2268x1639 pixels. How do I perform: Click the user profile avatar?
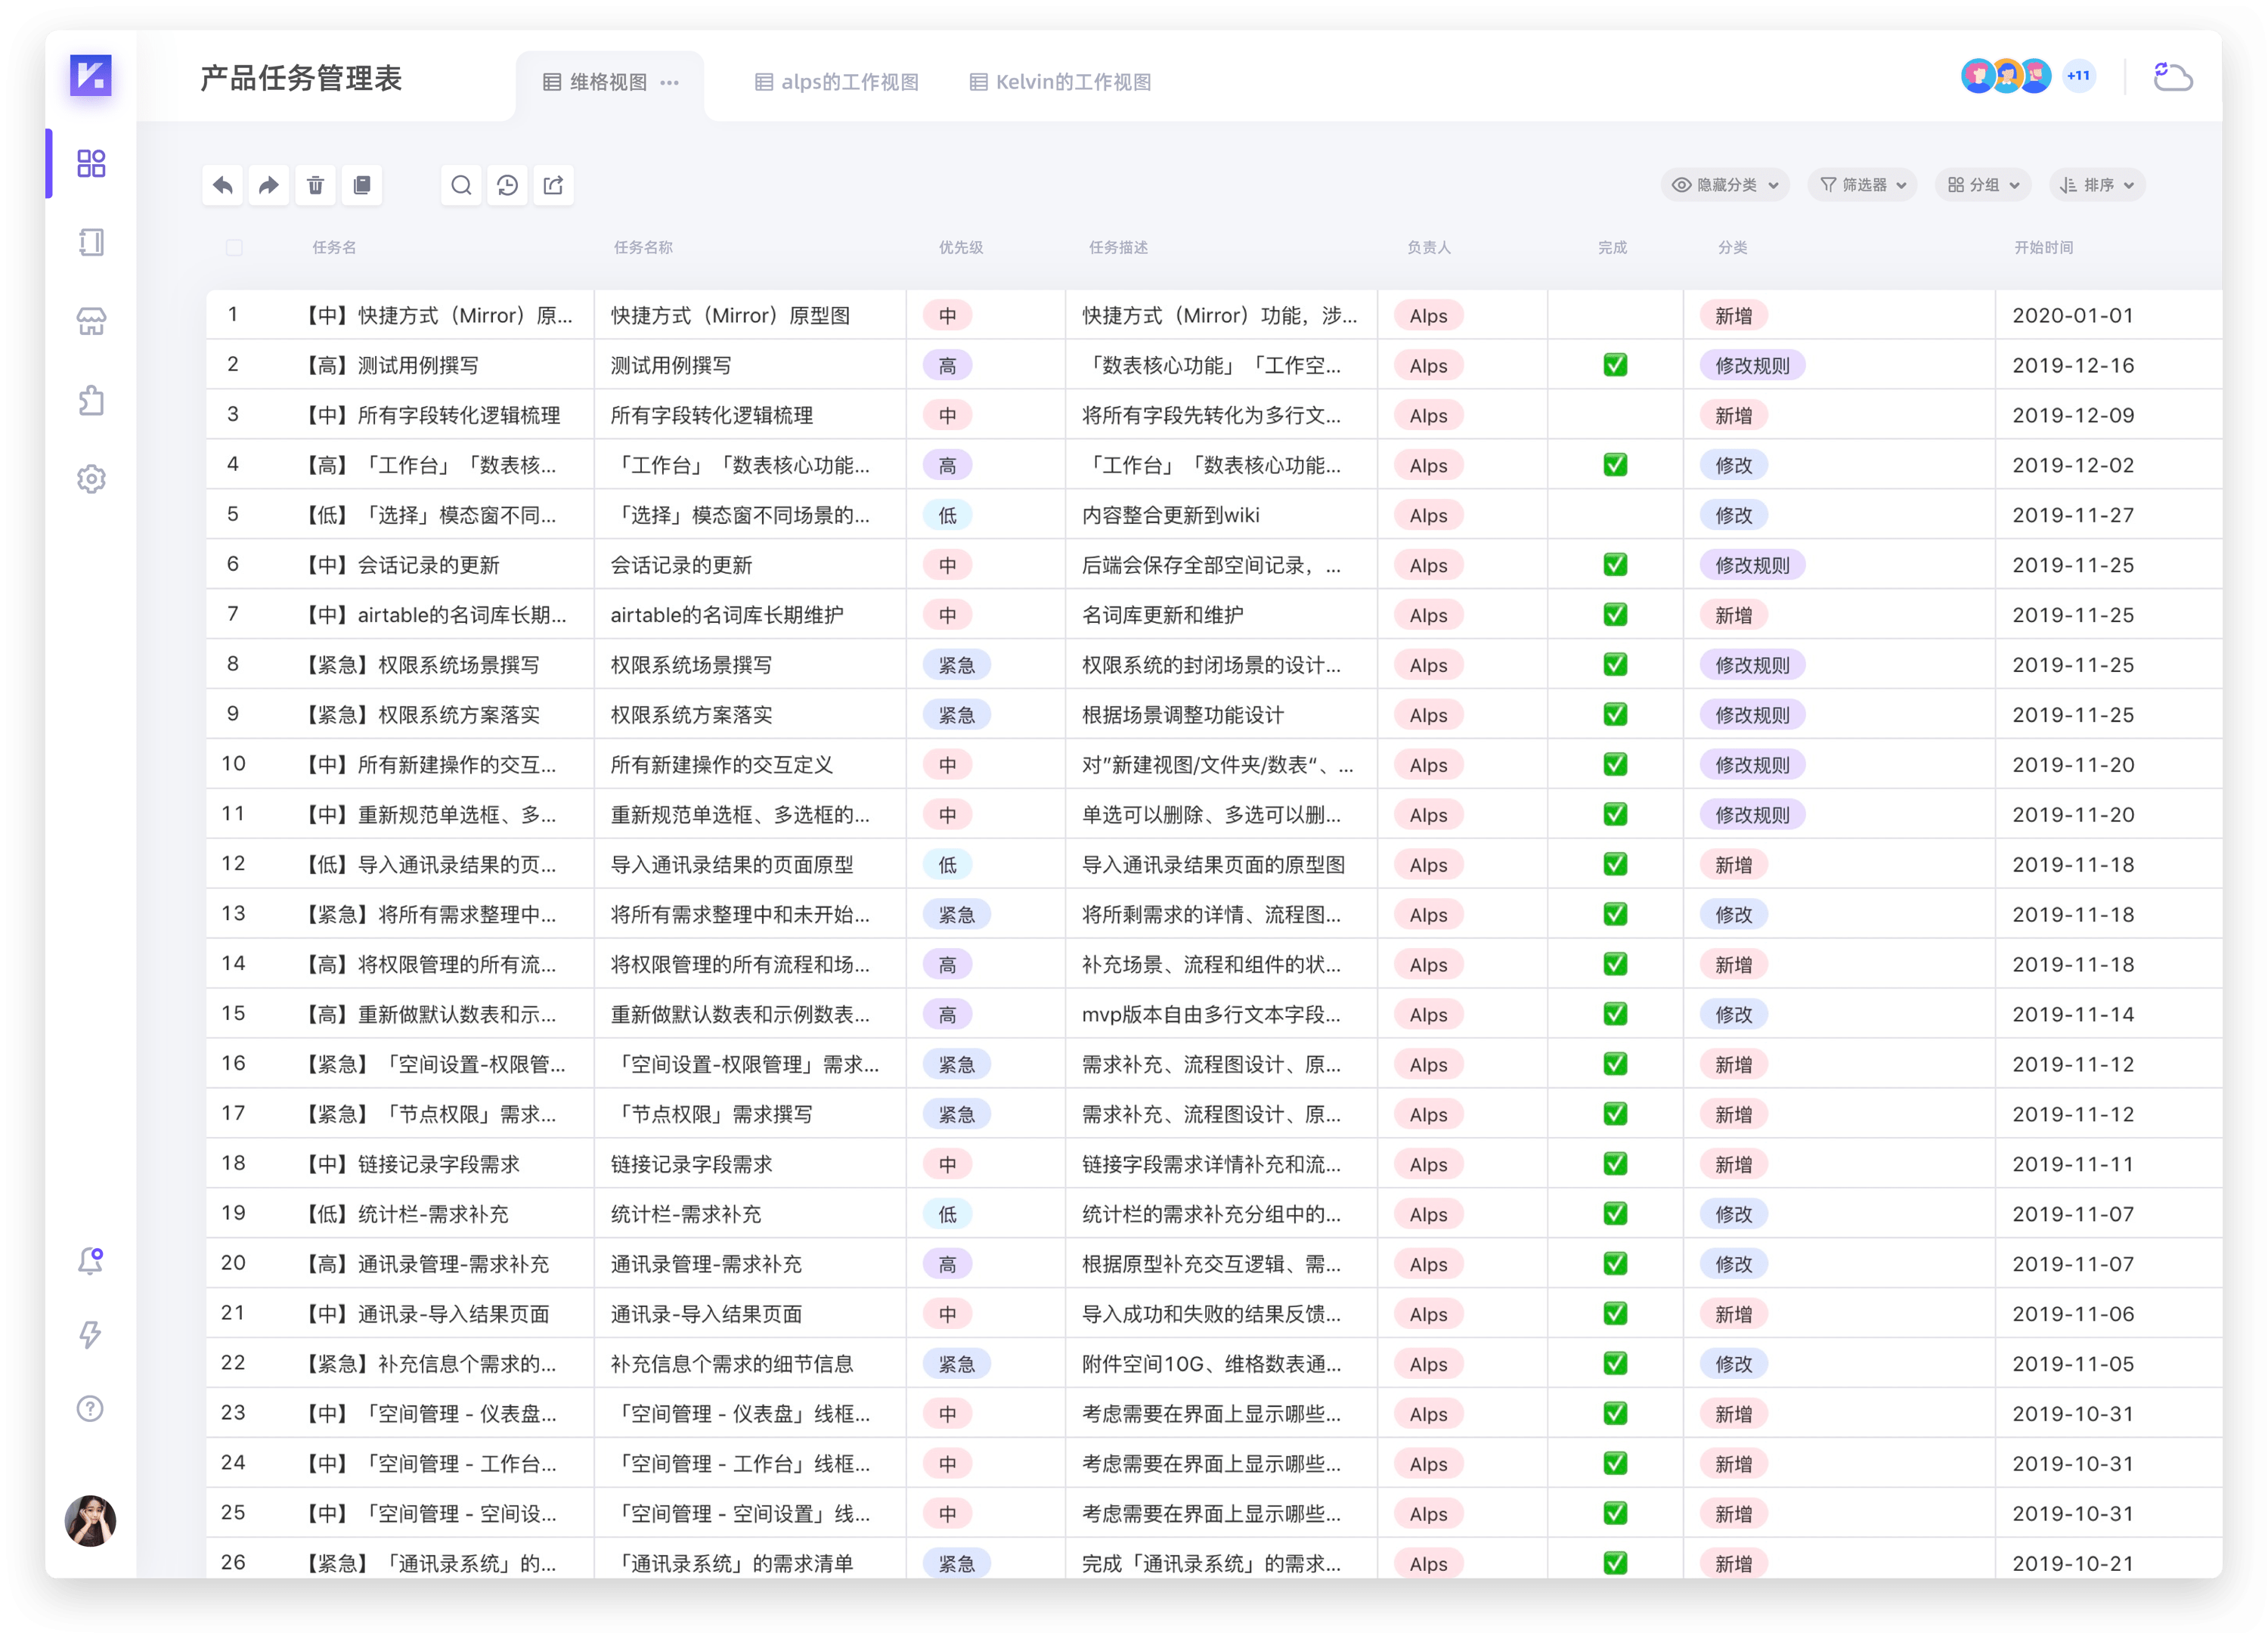tap(91, 1521)
